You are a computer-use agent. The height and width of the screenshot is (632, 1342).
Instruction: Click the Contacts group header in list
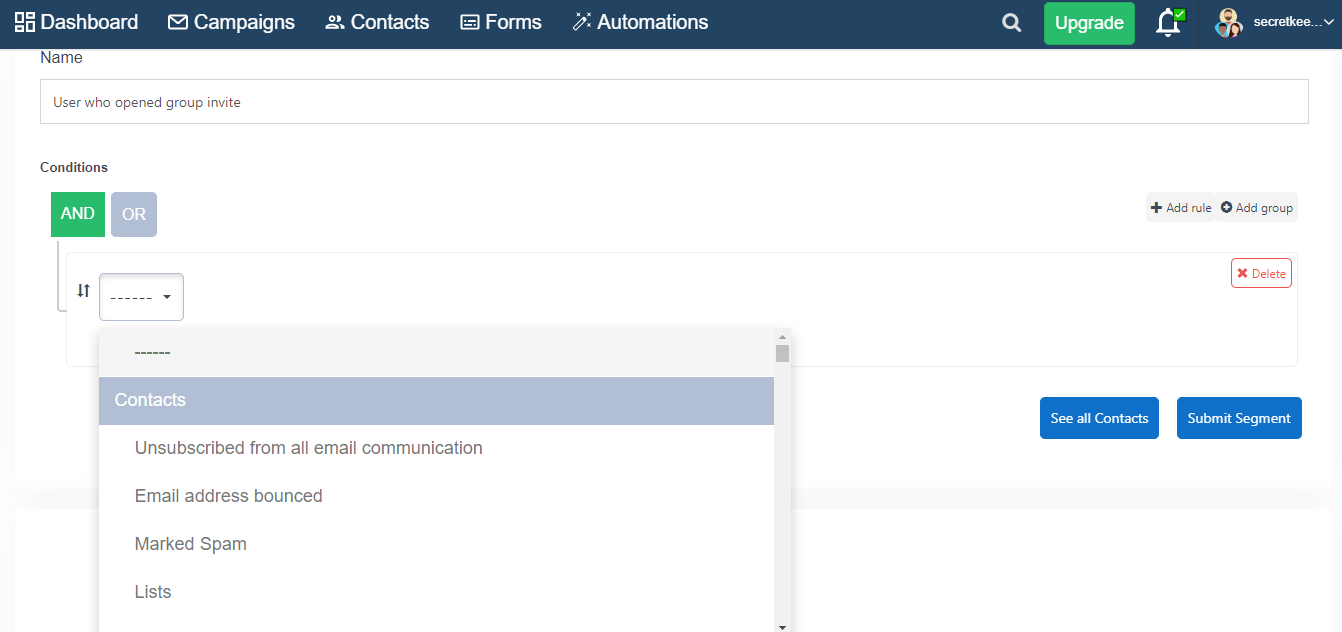pyautogui.click(x=436, y=400)
